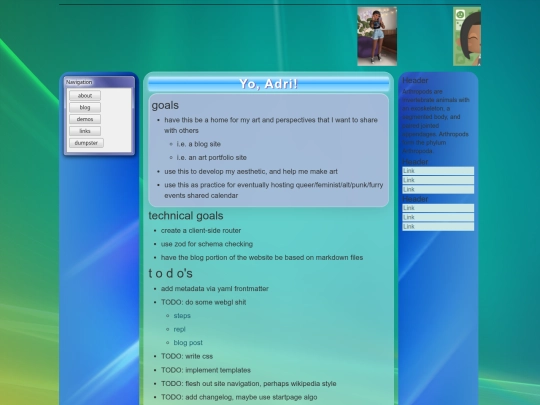Click the develop my aesthetic goal line

251,171
